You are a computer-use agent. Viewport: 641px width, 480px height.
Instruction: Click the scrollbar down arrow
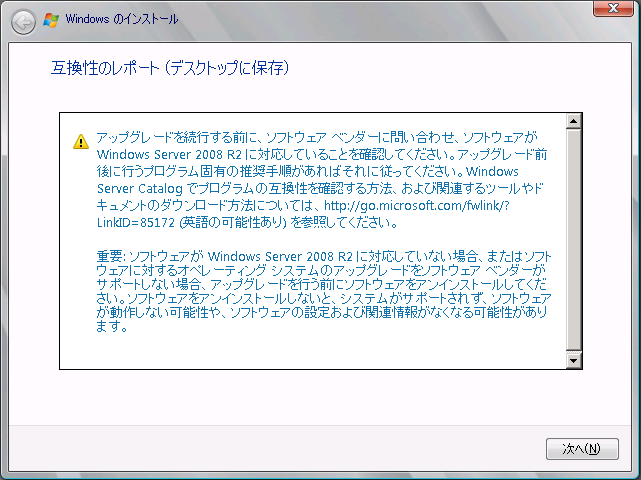(x=574, y=361)
